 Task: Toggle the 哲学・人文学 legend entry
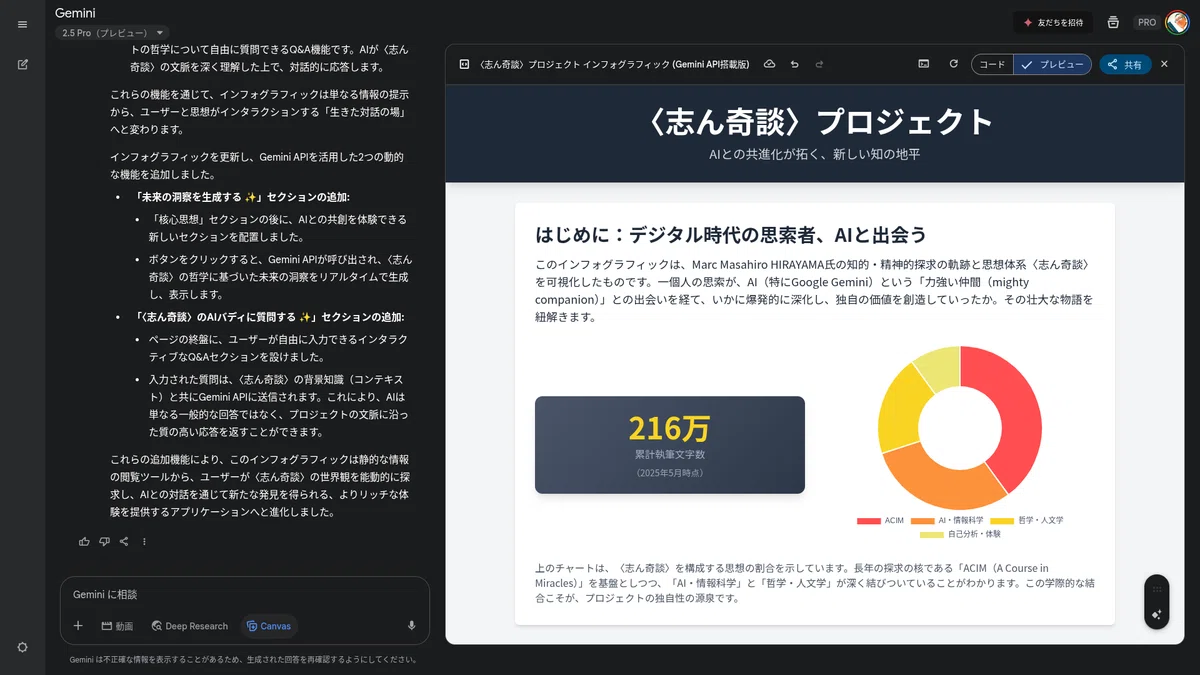[x=1026, y=520]
